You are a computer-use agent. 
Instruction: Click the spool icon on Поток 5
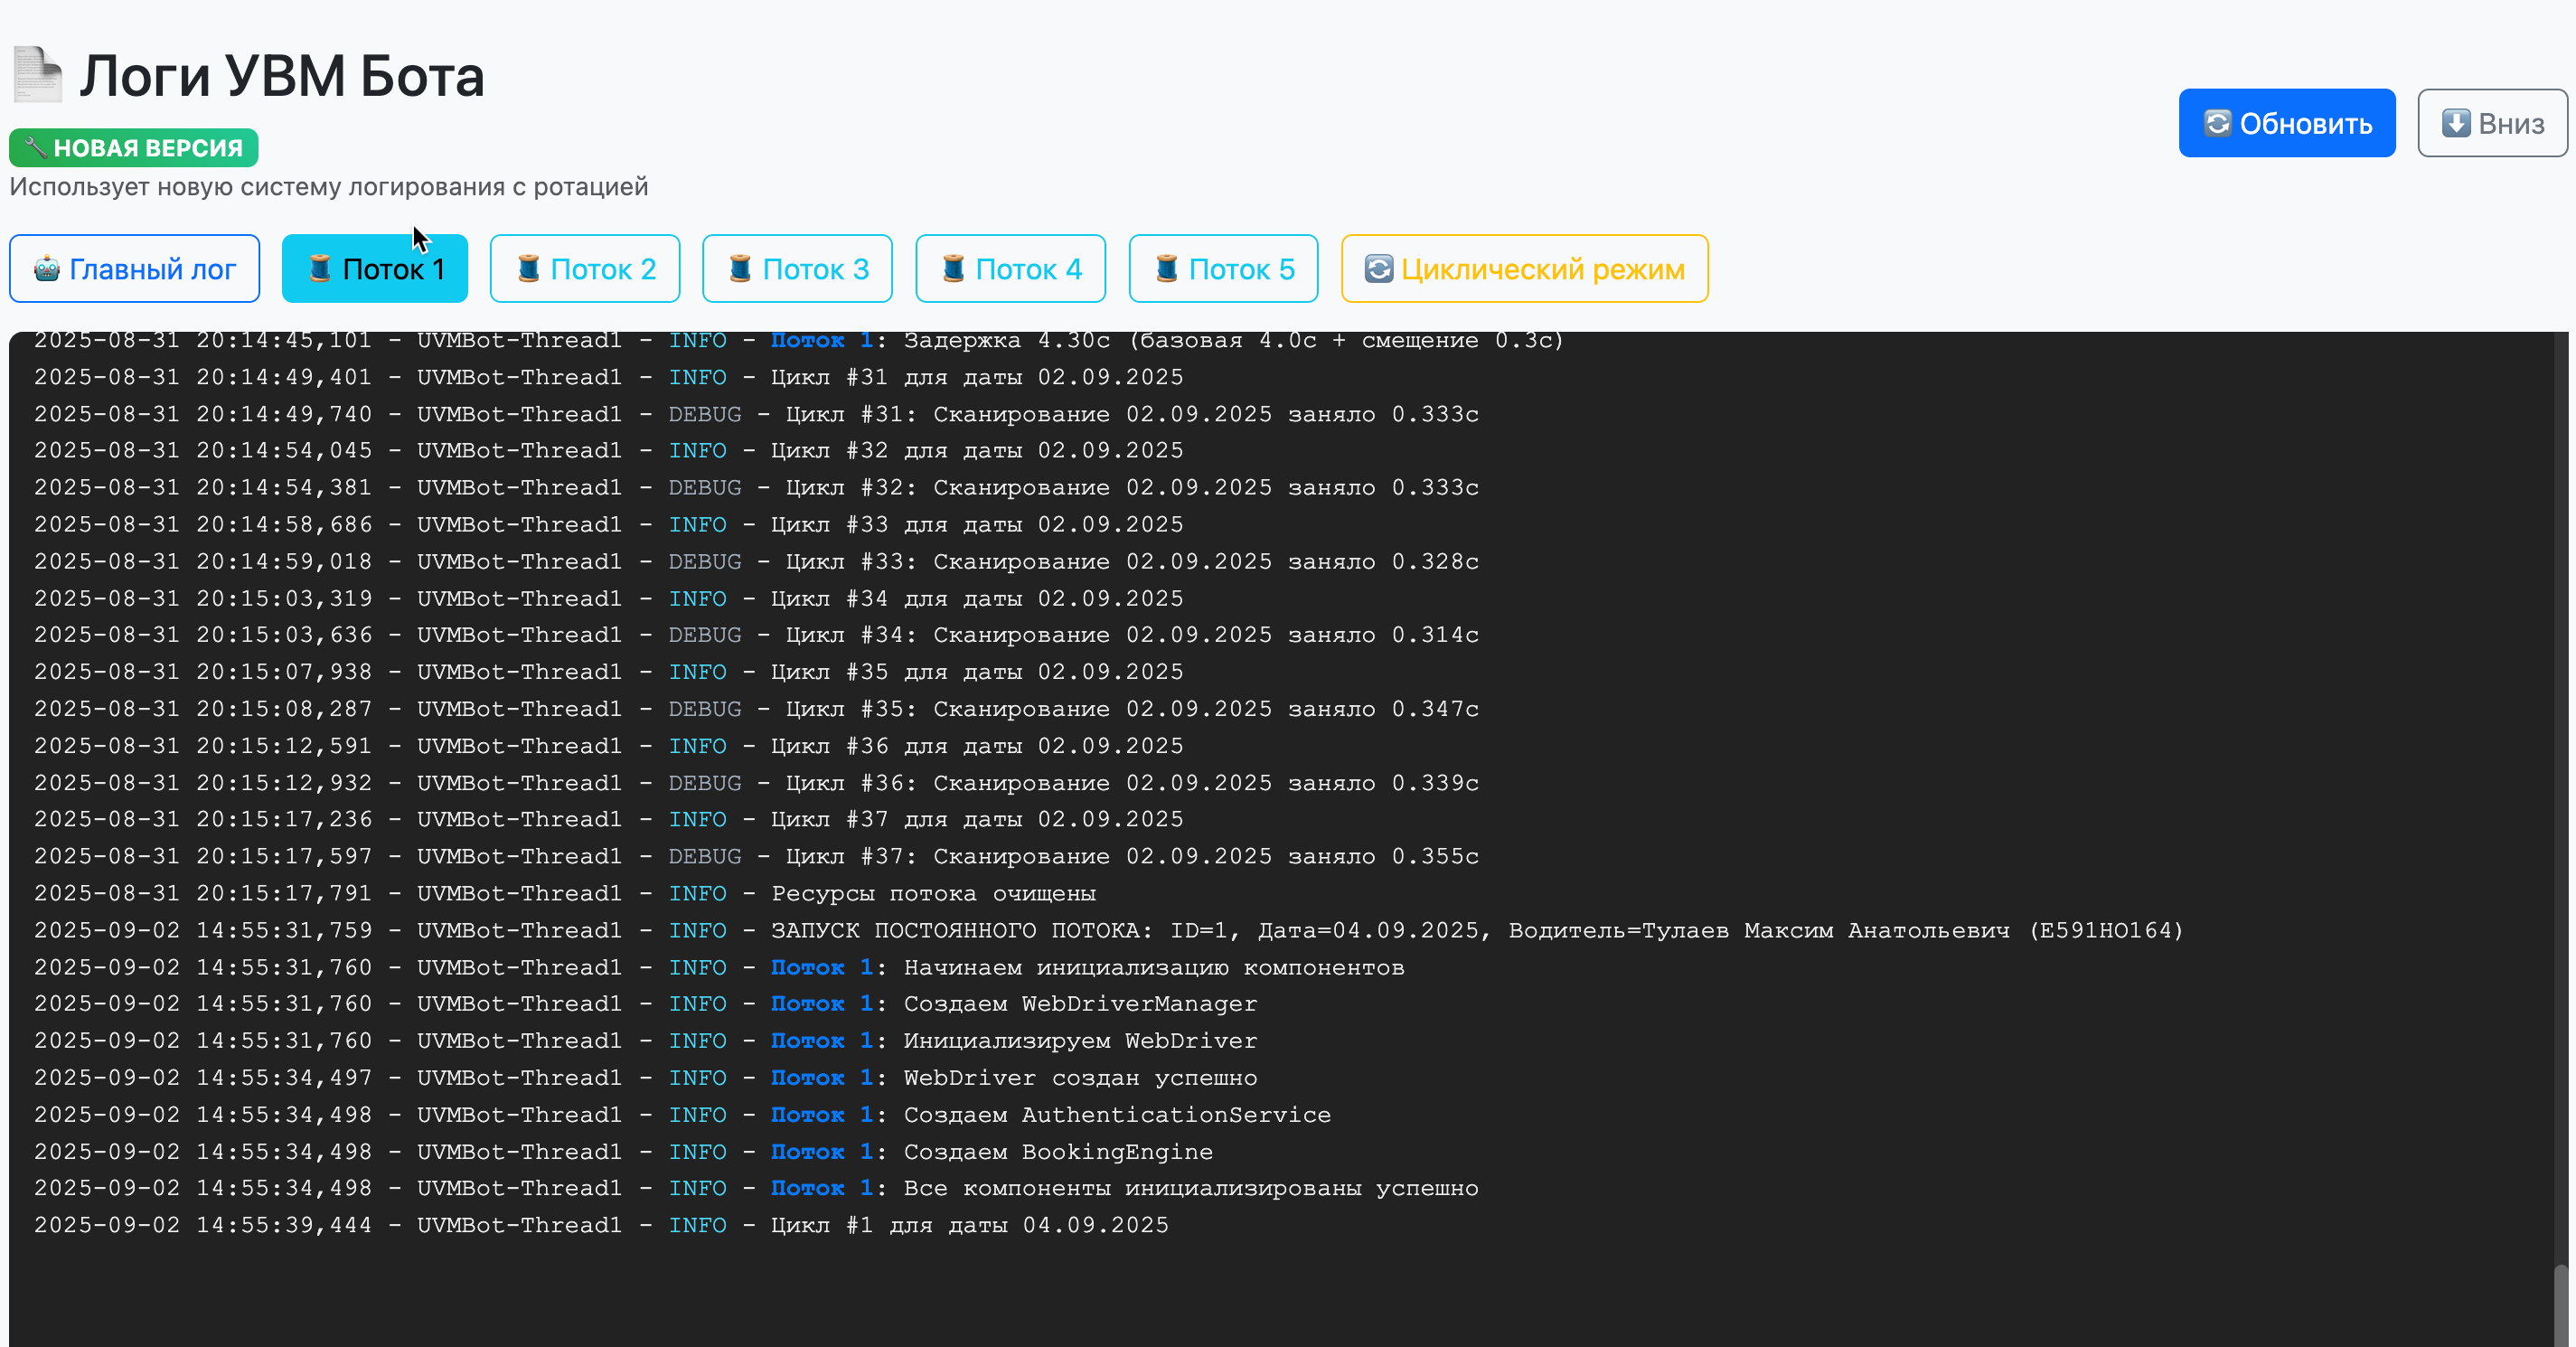1166,269
